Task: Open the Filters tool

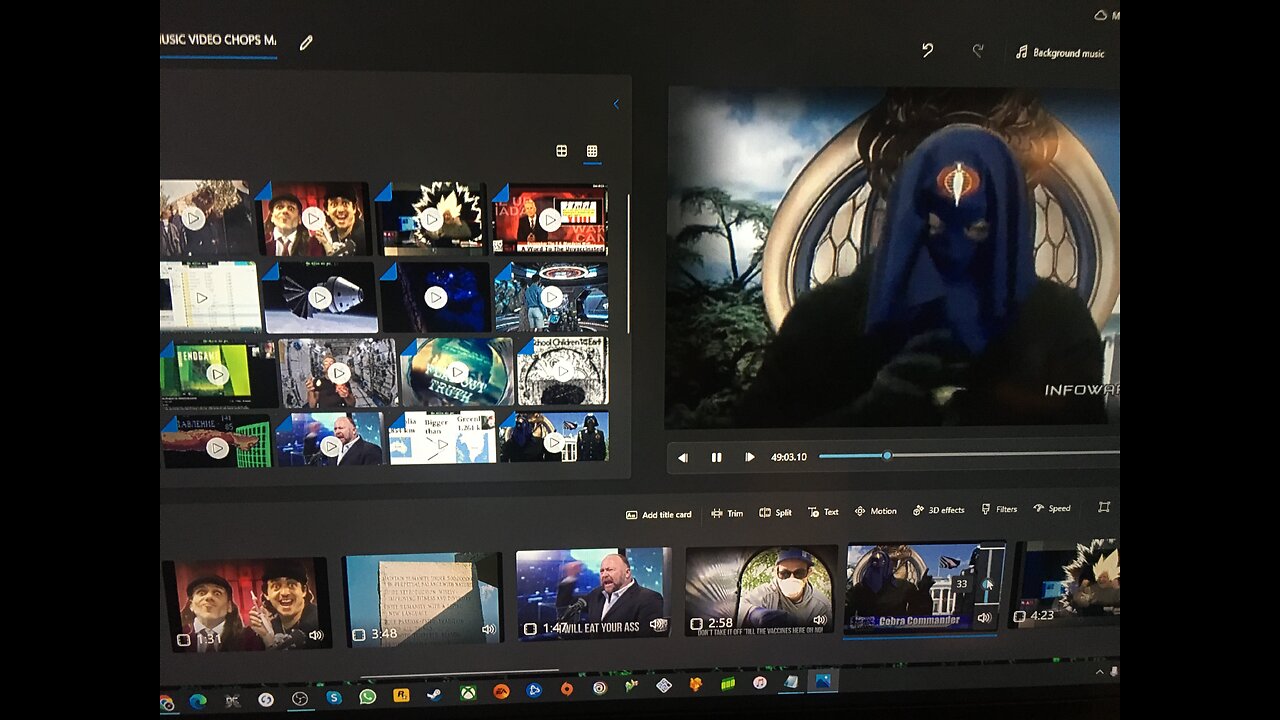Action: 998,509
